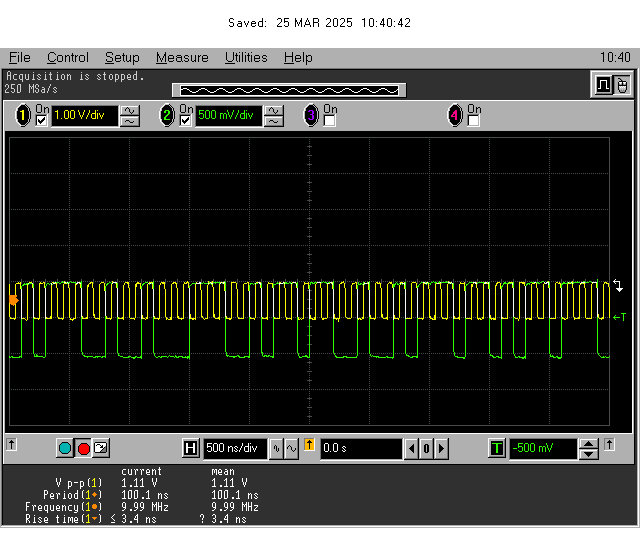This screenshot has height=544, width=640.
Task: Click the channel 3 number button
Action: click(x=311, y=116)
